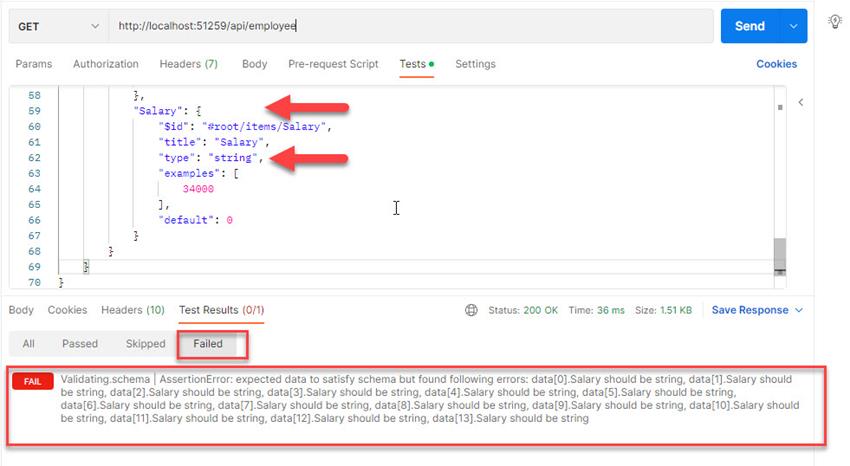
Task: Filter test results by Passed
Action: (x=80, y=344)
